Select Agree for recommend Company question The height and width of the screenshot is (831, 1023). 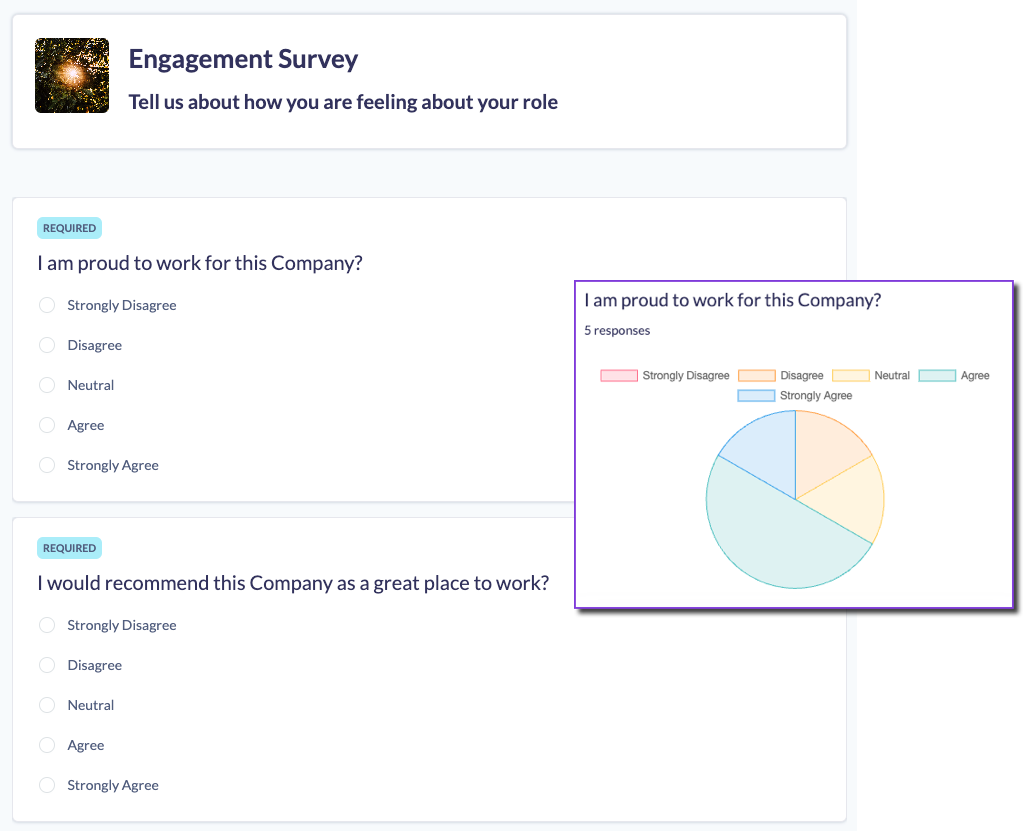tap(47, 745)
